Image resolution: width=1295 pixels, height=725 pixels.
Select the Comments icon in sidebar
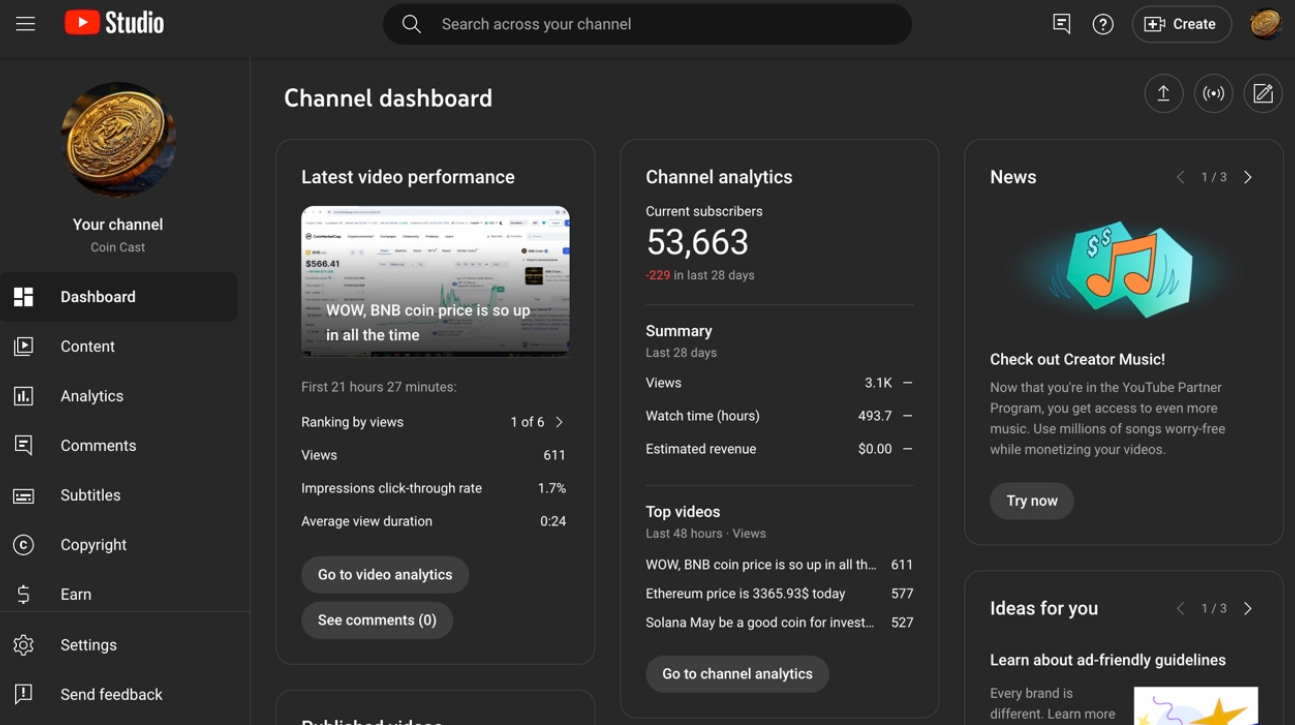[x=24, y=445]
